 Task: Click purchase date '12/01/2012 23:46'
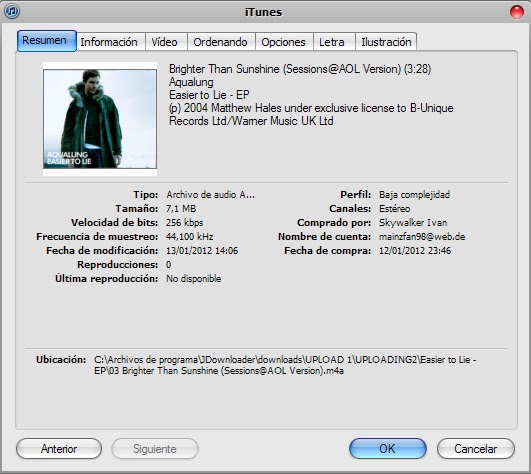pos(415,251)
